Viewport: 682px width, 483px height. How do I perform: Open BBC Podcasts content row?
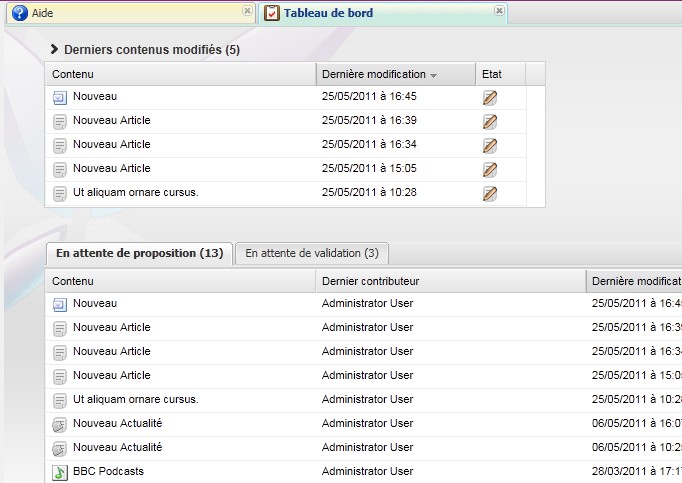tap(108, 471)
